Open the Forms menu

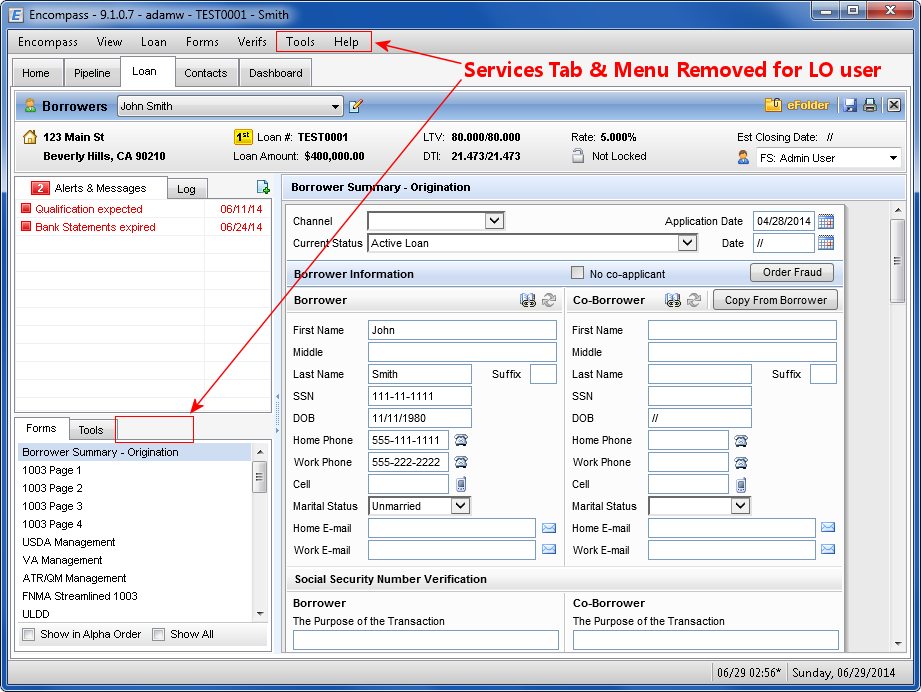pos(202,42)
